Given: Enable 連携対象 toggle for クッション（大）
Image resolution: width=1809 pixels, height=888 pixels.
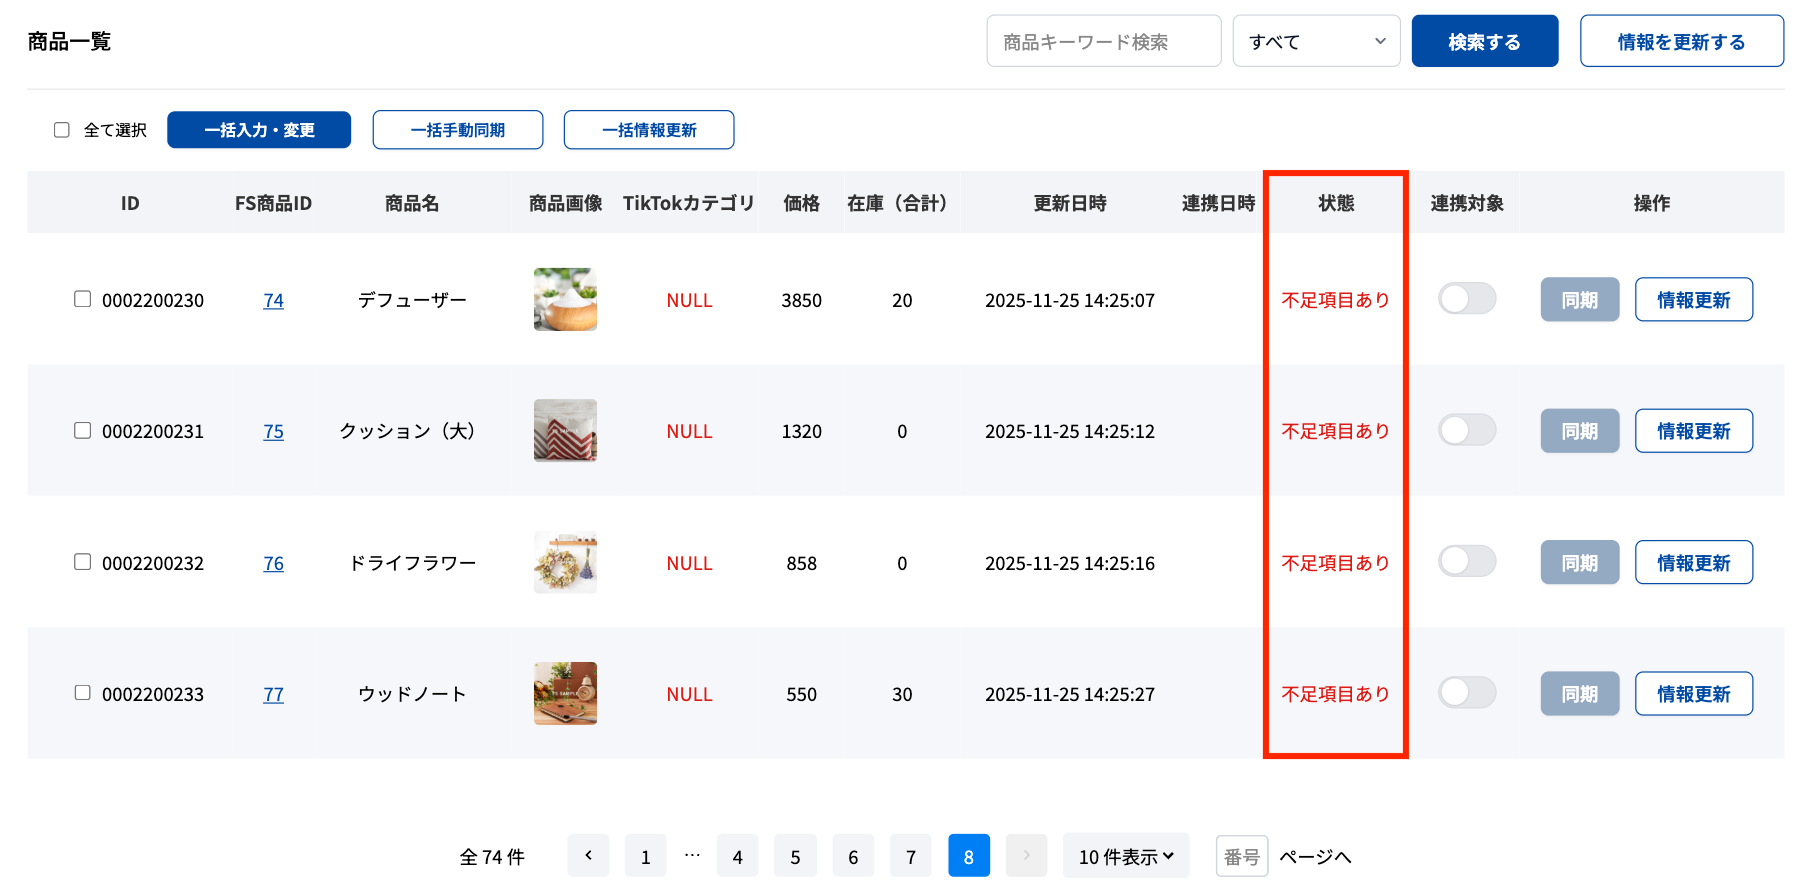Looking at the screenshot, I should [x=1467, y=430].
